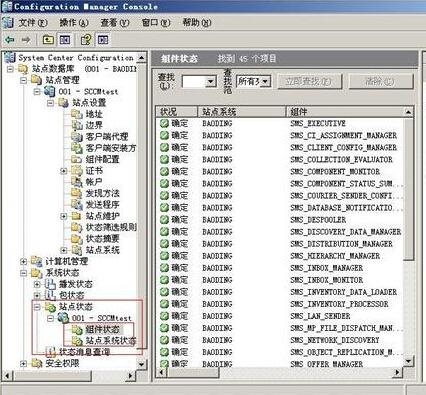
Task: Open the 查看(V) menu
Action: [115, 23]
